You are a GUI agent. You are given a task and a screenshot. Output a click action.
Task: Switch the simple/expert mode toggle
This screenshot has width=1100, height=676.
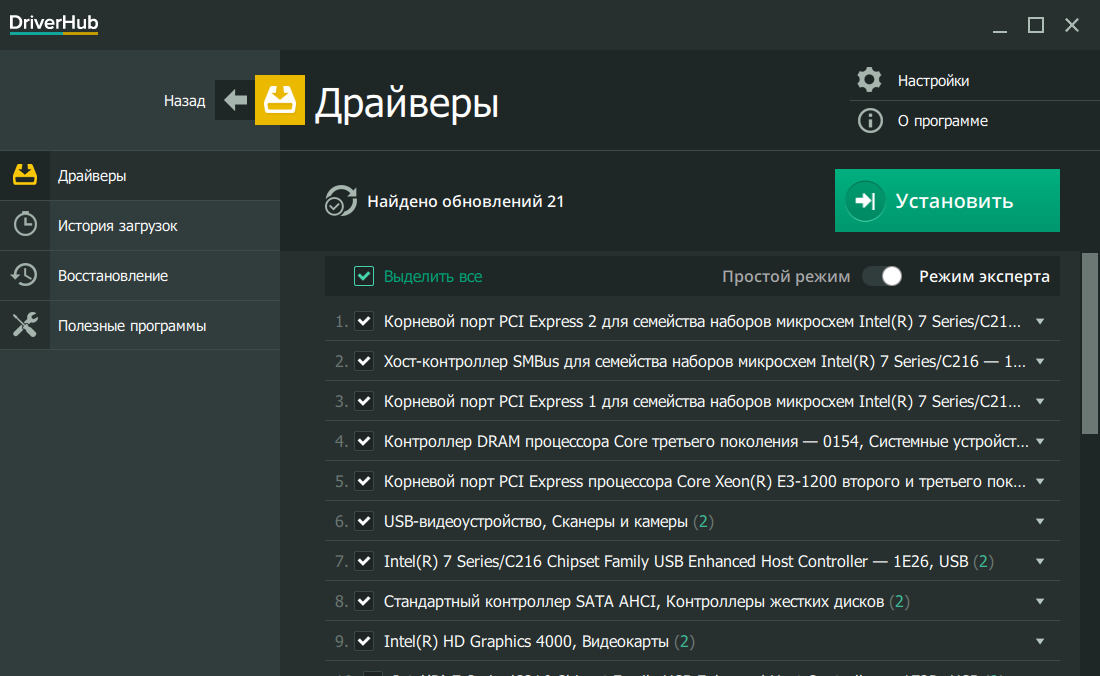[x=883, y=276]
